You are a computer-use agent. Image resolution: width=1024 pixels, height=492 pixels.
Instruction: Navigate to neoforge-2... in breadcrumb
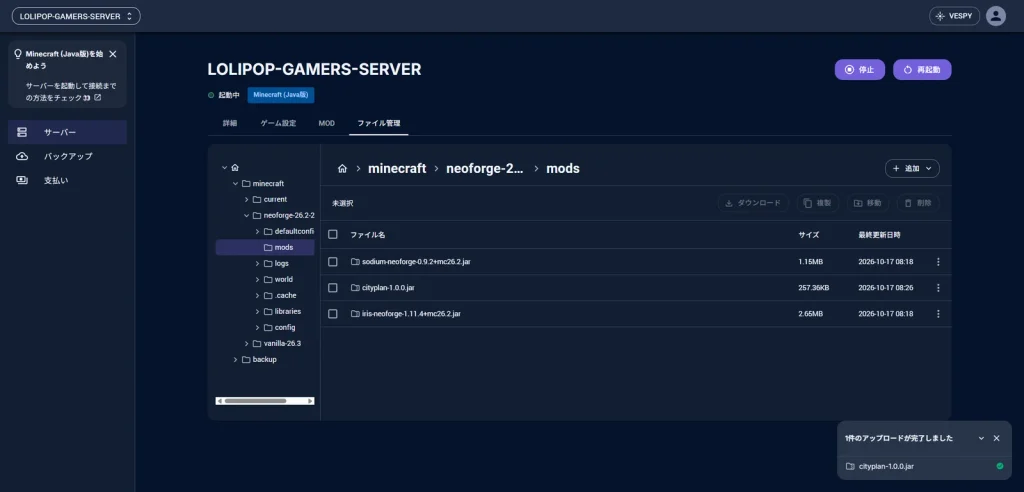pyautogui.click(x=485, y=169)
